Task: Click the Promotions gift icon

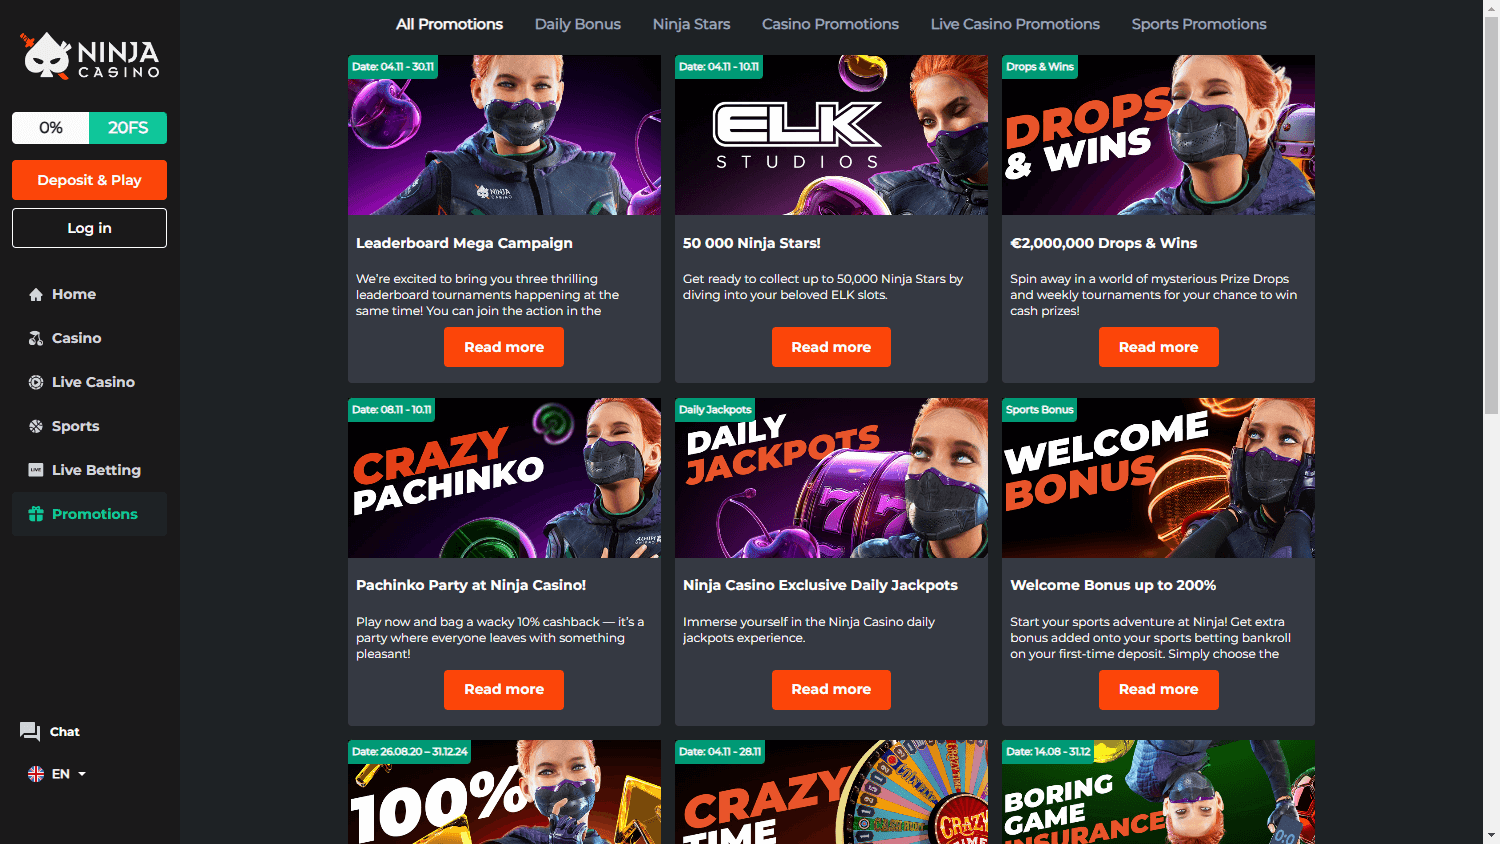Action: point(36,514)
